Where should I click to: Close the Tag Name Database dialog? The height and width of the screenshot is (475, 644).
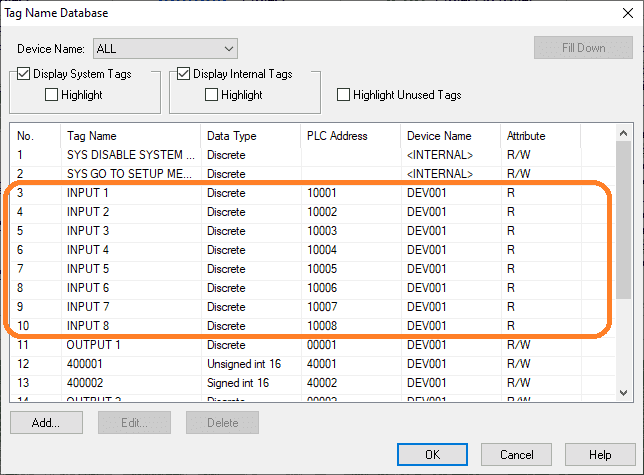[x=628, y=13]
